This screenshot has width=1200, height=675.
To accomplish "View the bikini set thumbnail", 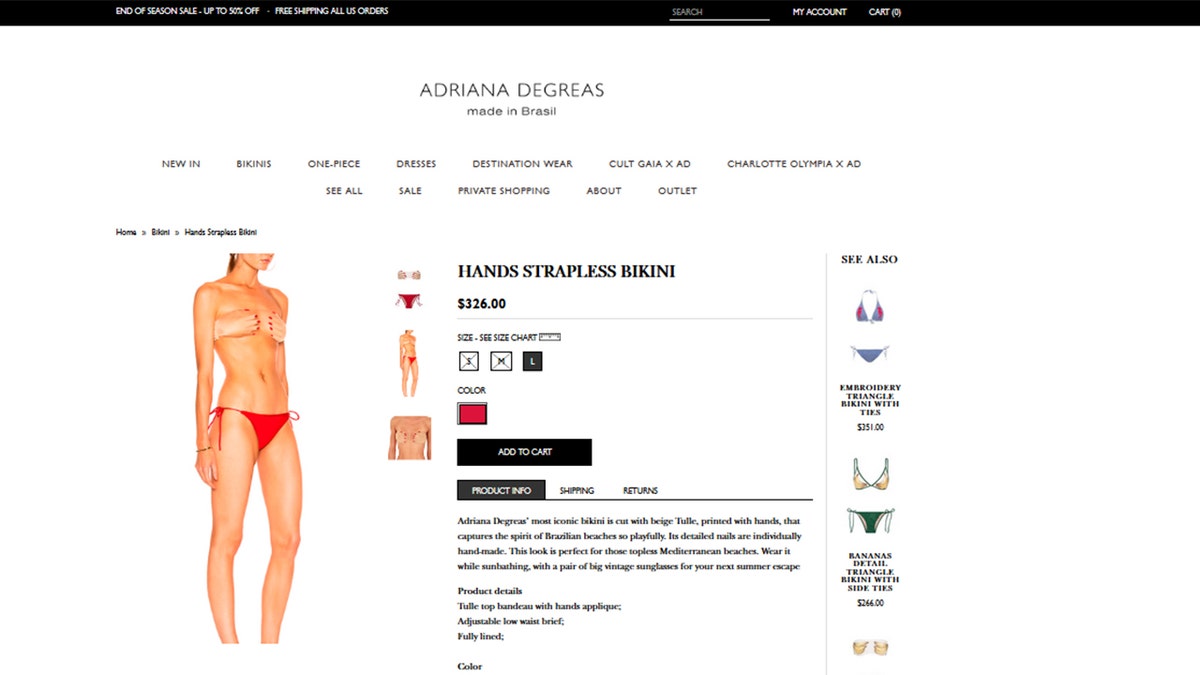I will pyautogui.click(x=409, y=288).
